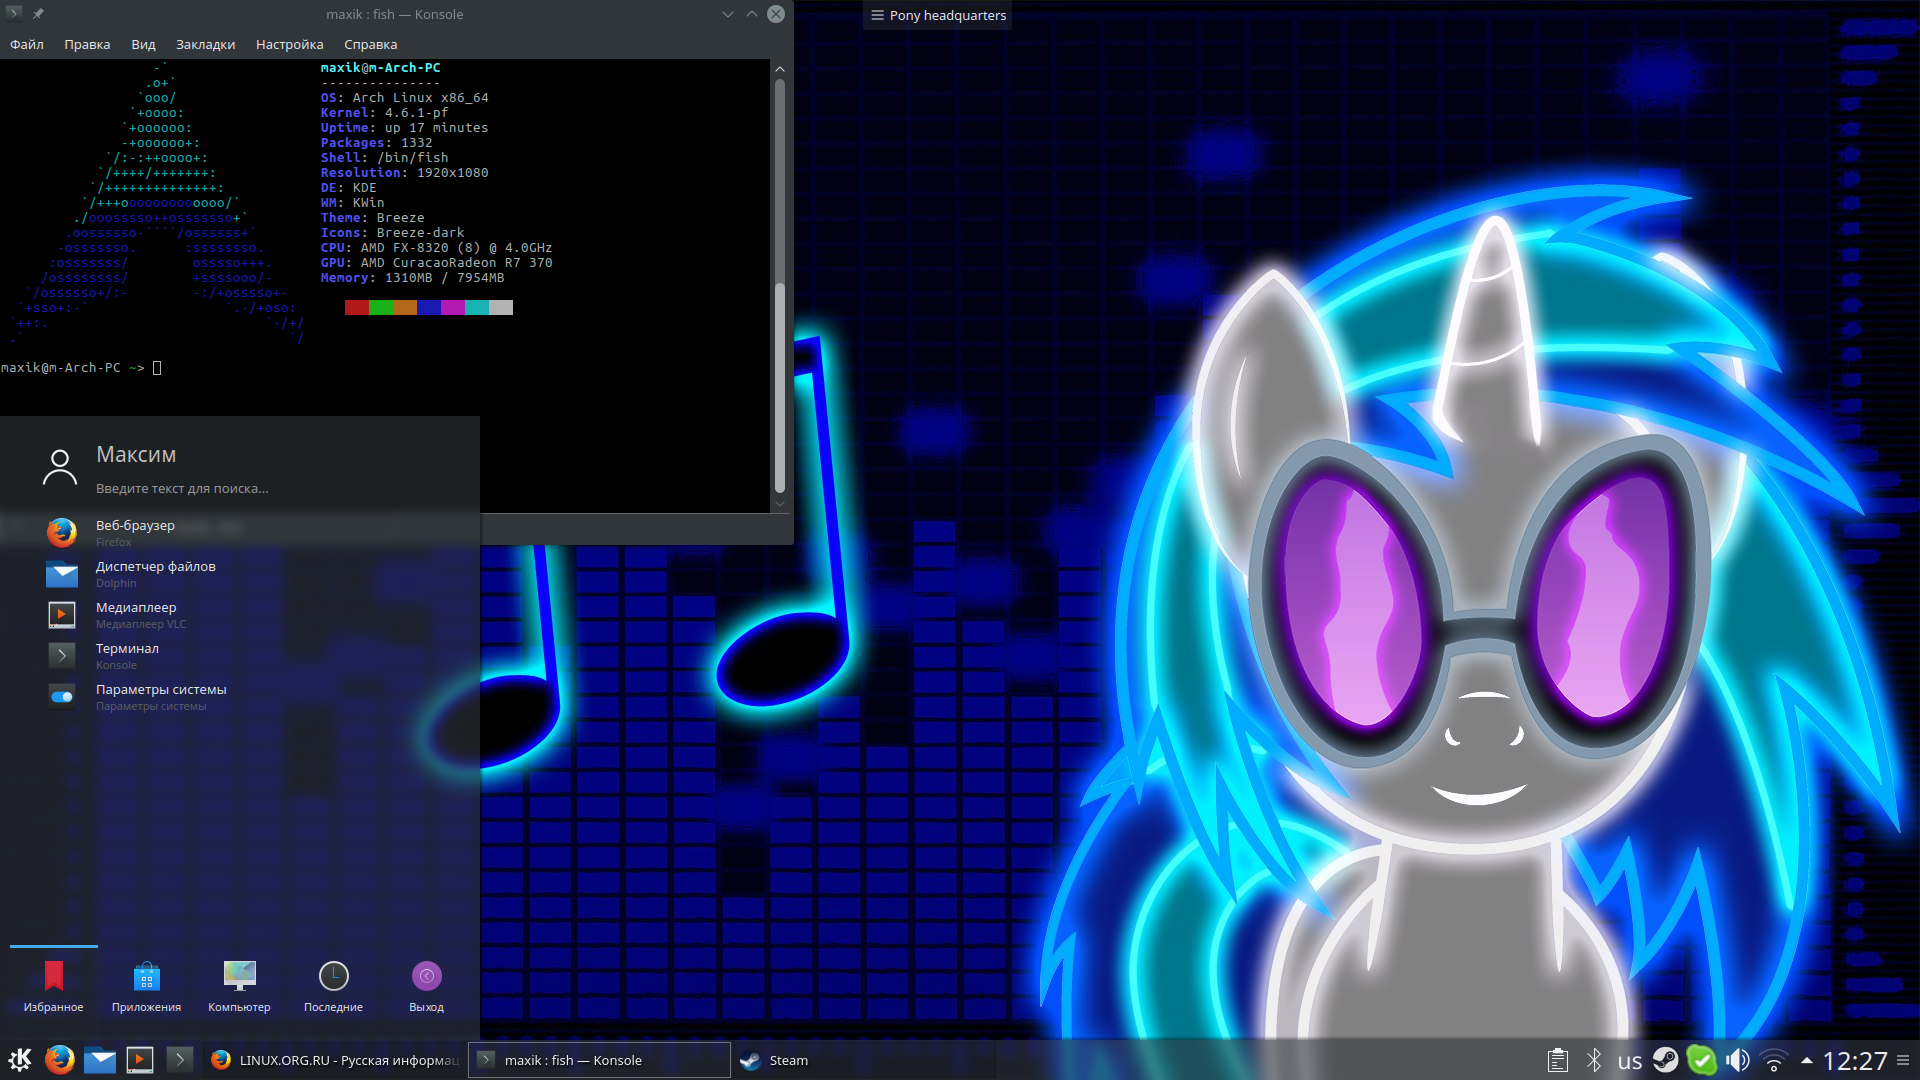Viewport: 1920px width, 1080px height.
Task: Switch to the Избранное launcher tab
Action: click(54, 986)
